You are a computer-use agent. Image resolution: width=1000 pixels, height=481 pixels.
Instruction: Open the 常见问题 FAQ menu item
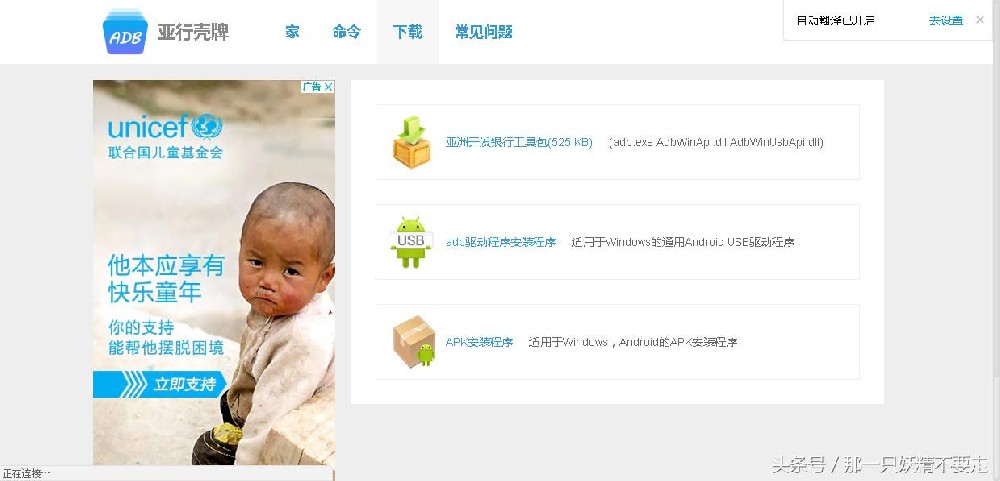click(483, 32)
